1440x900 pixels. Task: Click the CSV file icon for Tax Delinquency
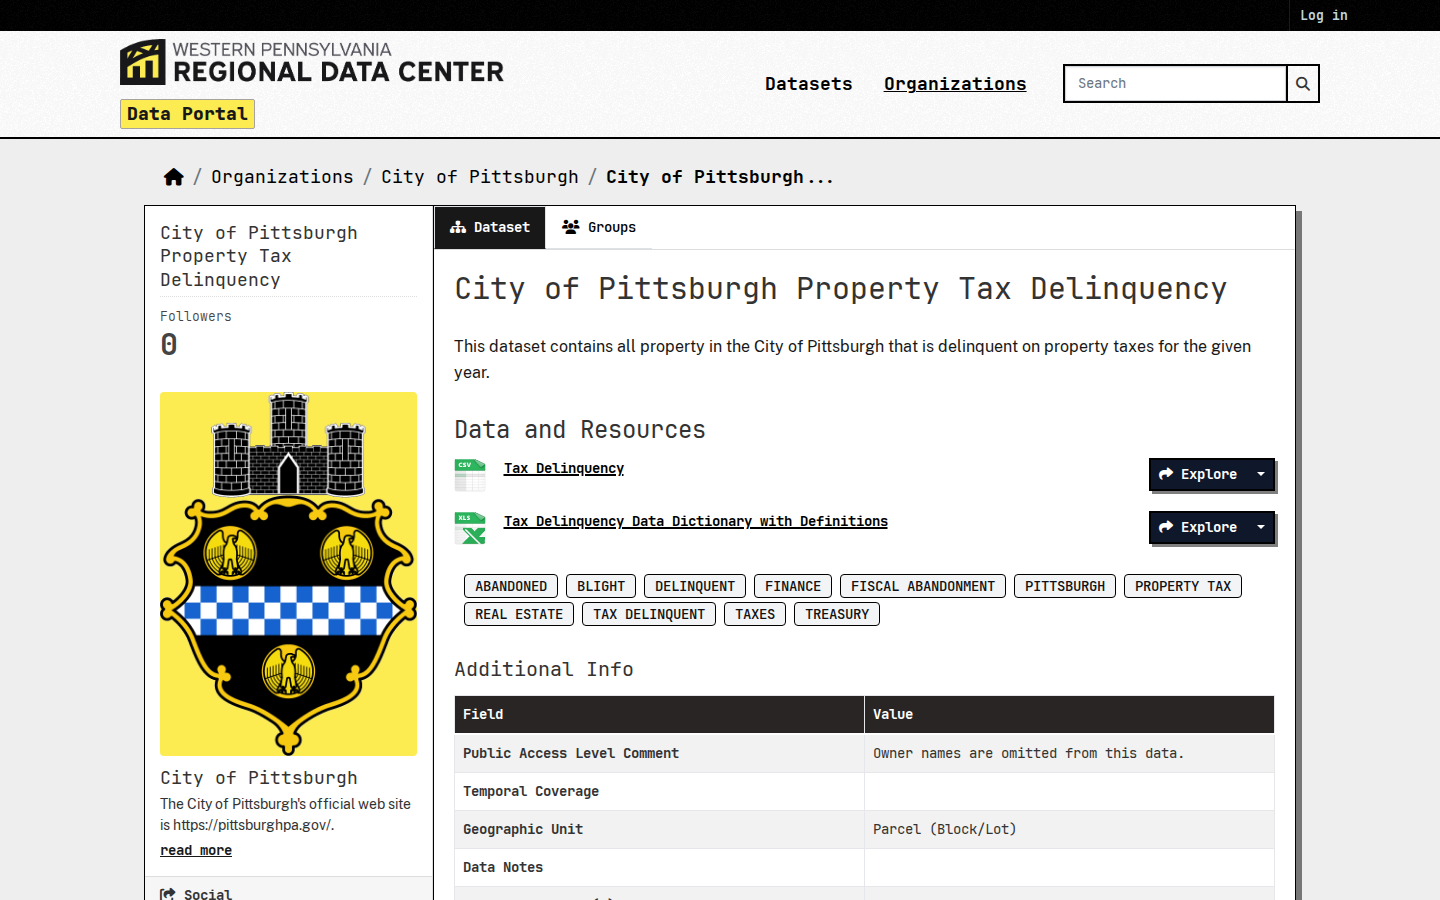470,475
